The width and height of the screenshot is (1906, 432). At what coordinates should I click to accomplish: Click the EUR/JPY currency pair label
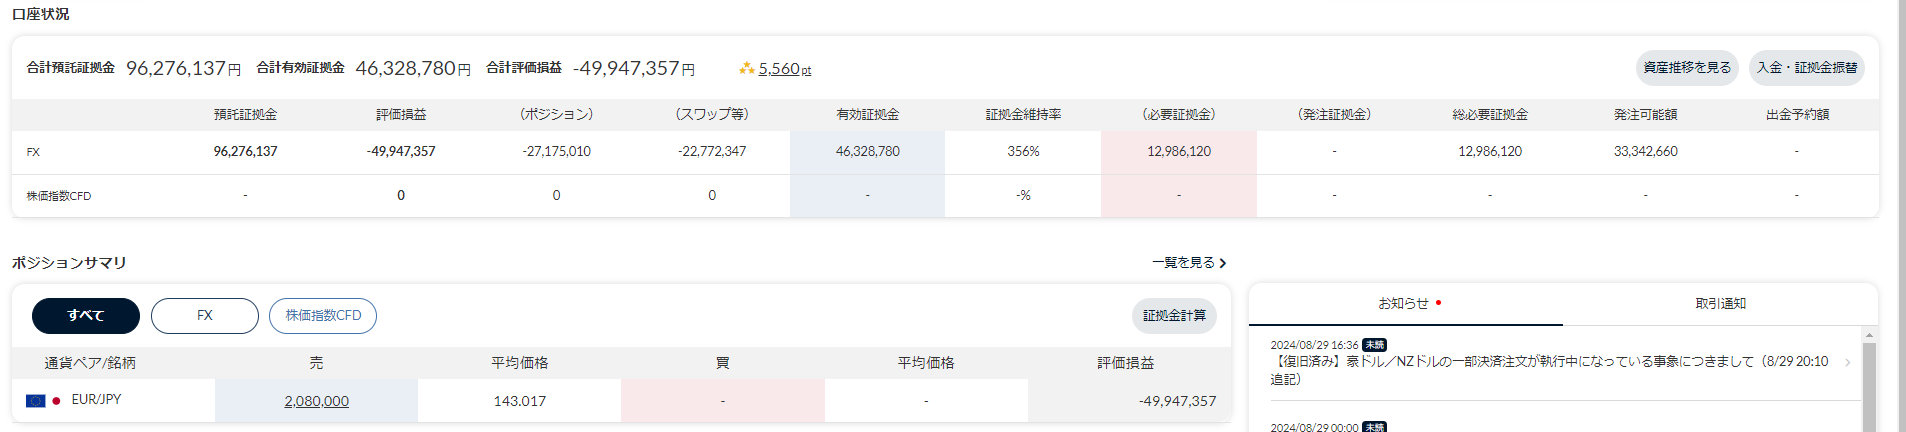[96, 400]
